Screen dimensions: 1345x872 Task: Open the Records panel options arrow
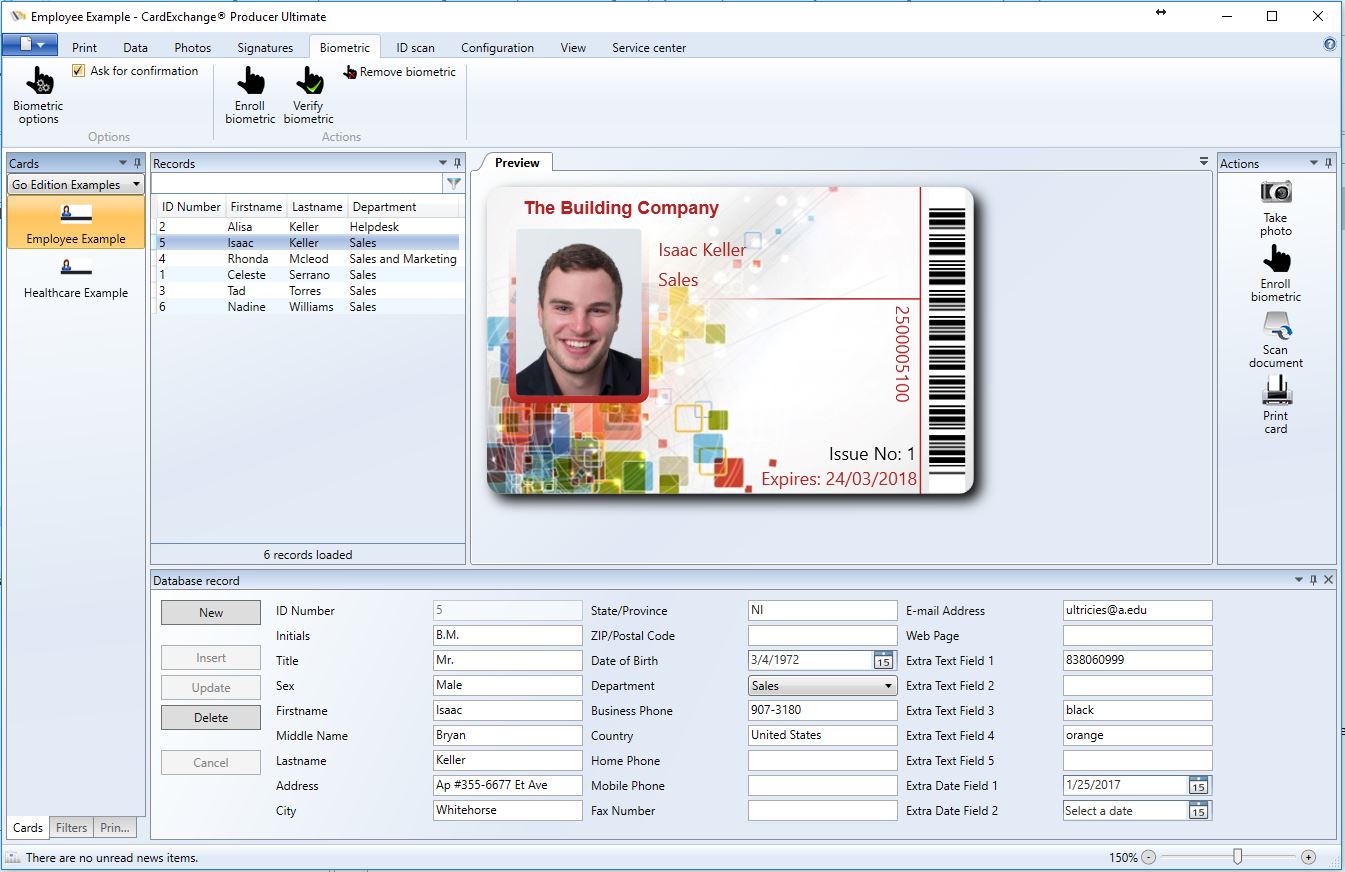443,163
